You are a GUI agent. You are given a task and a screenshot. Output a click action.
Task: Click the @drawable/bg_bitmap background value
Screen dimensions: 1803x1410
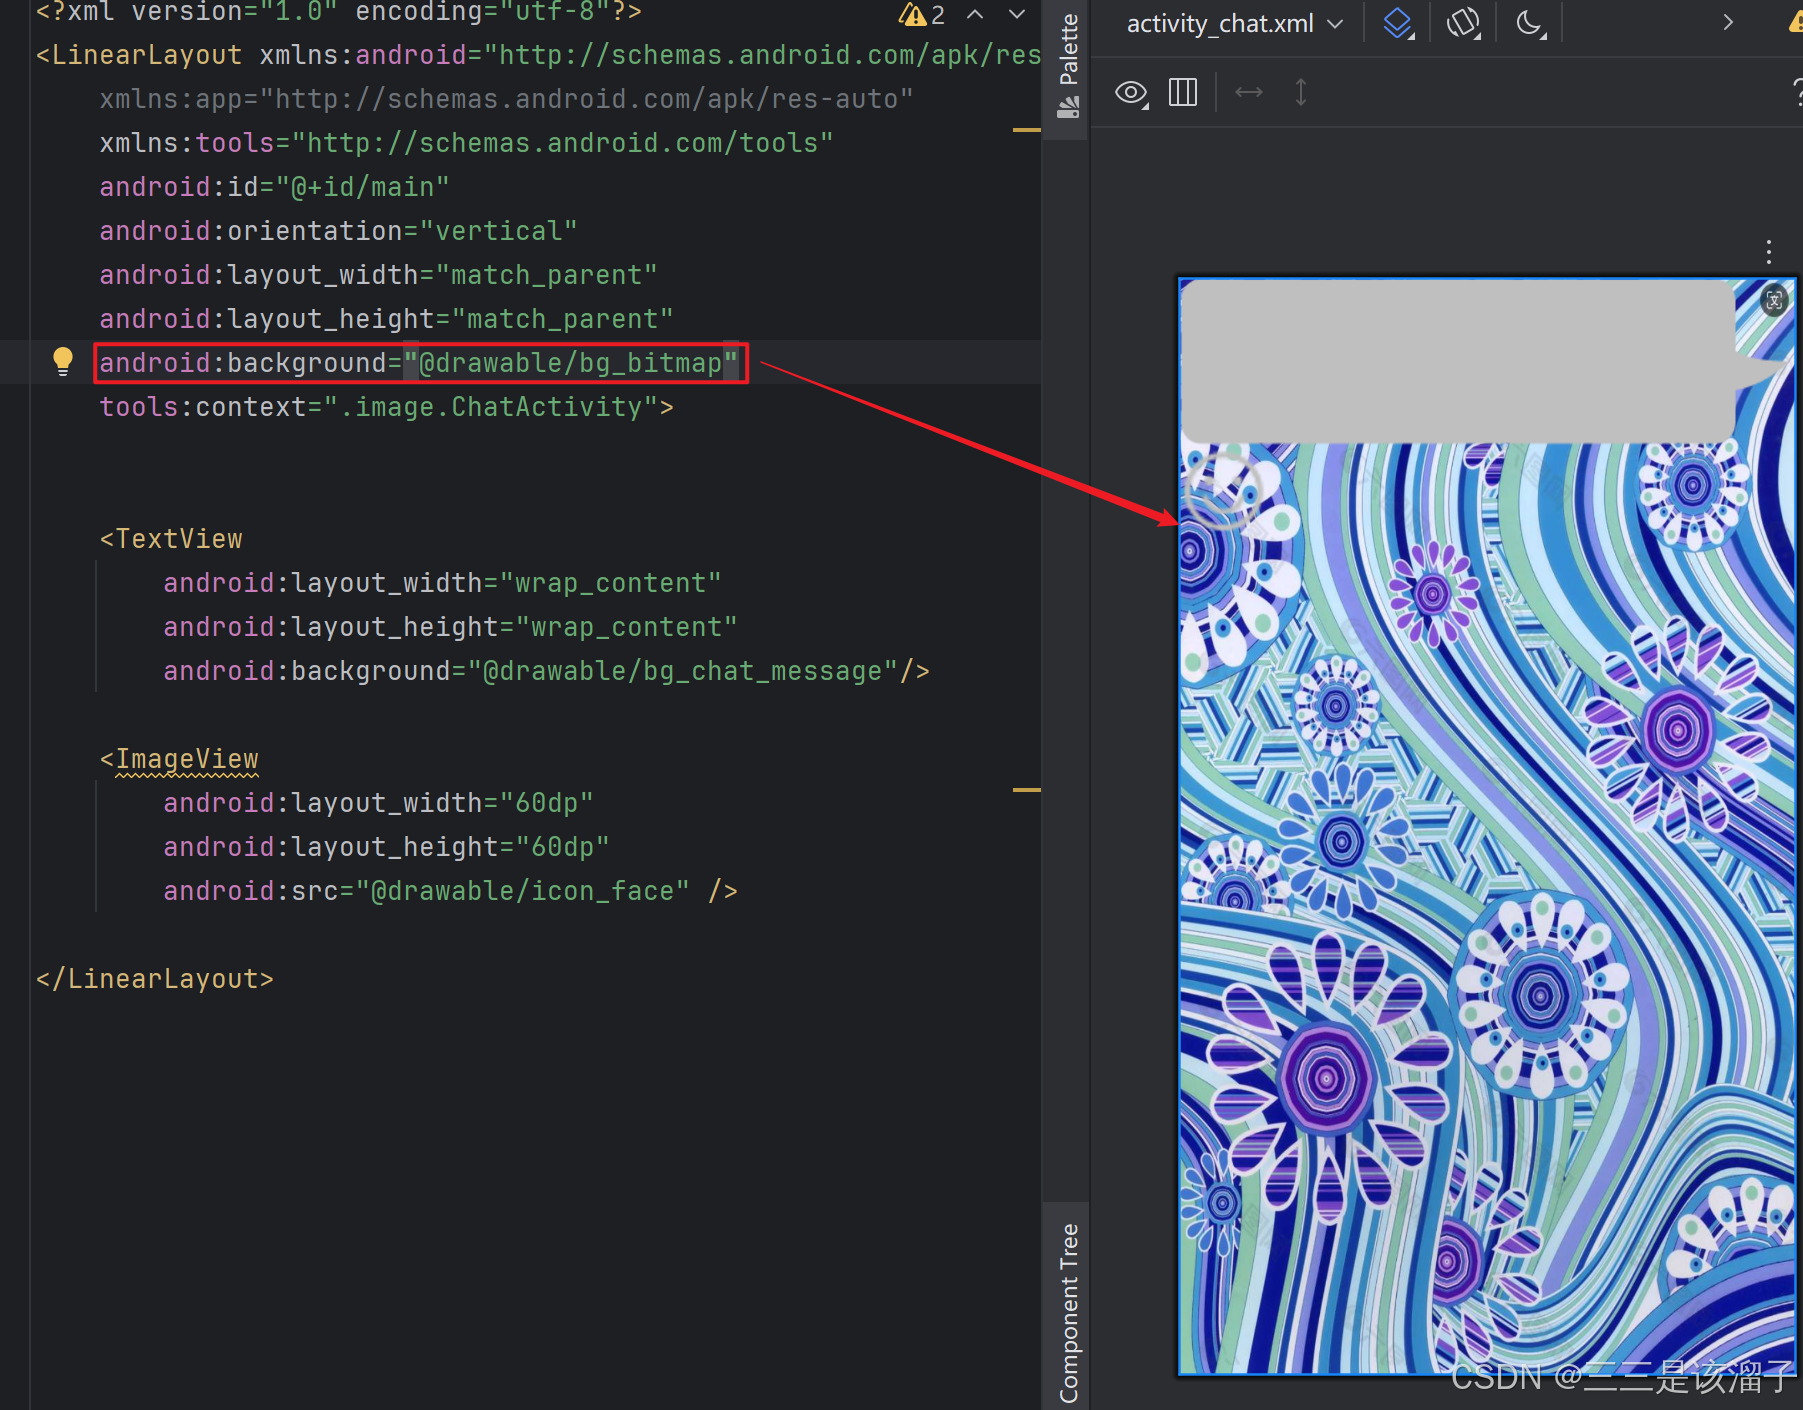(570, 363)
